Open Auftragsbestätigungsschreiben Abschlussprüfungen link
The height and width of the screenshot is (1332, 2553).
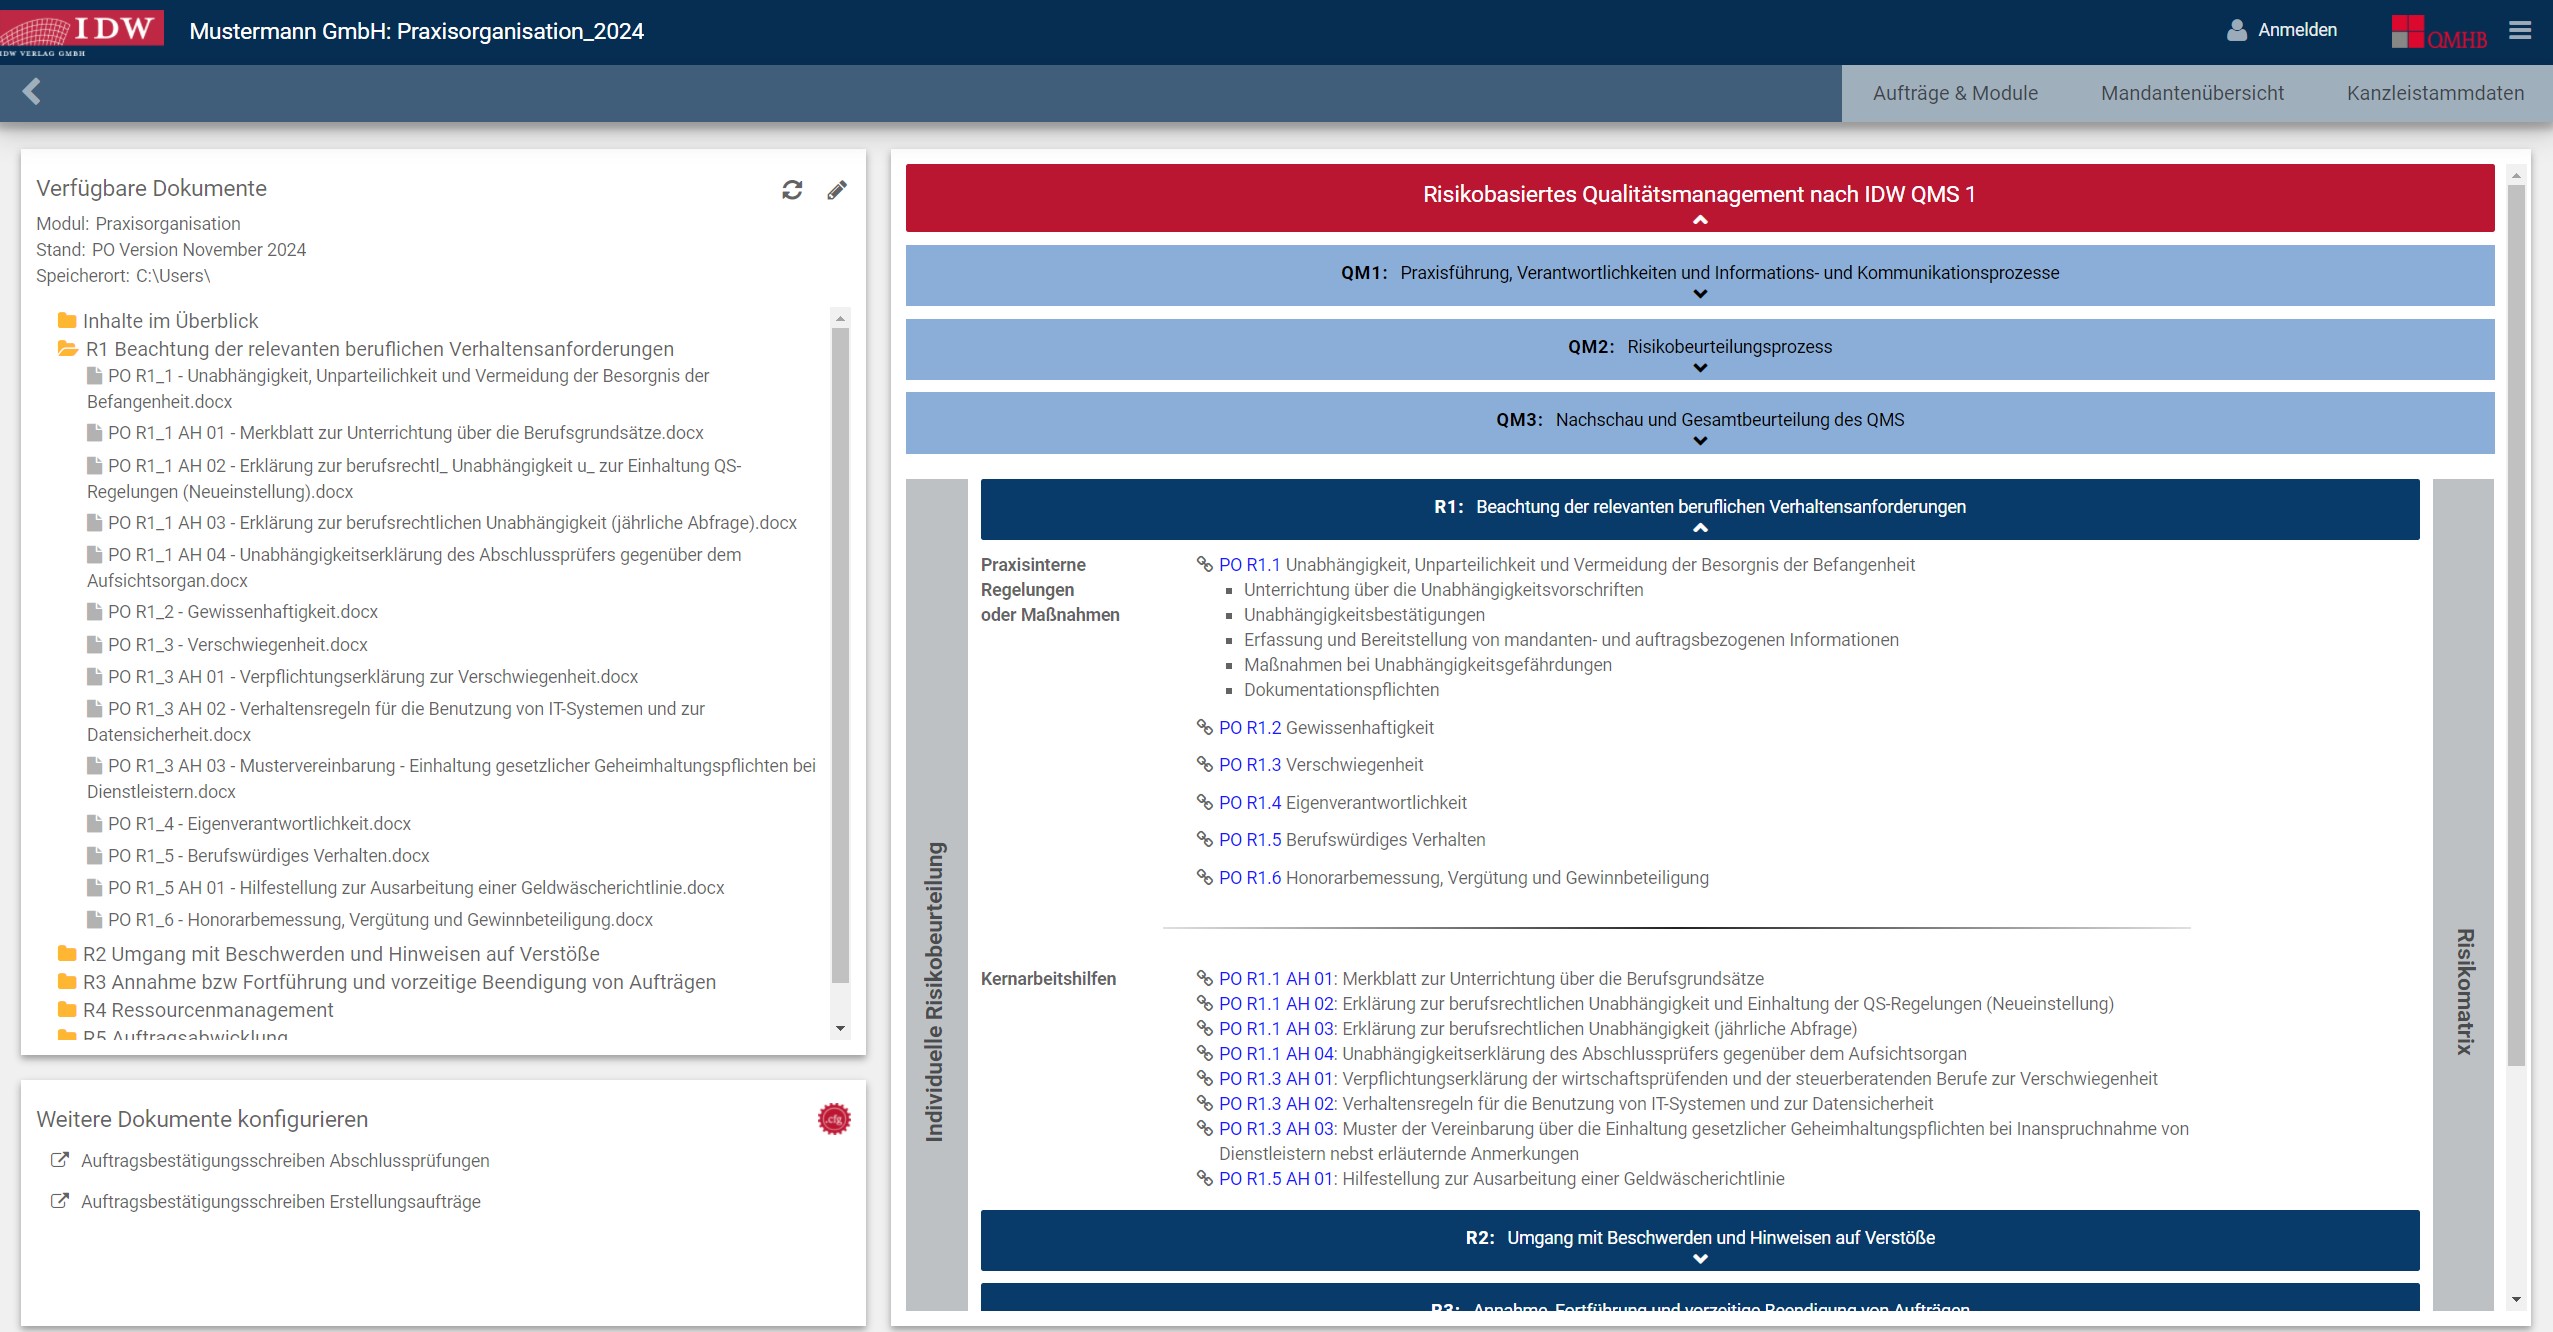285,1161
